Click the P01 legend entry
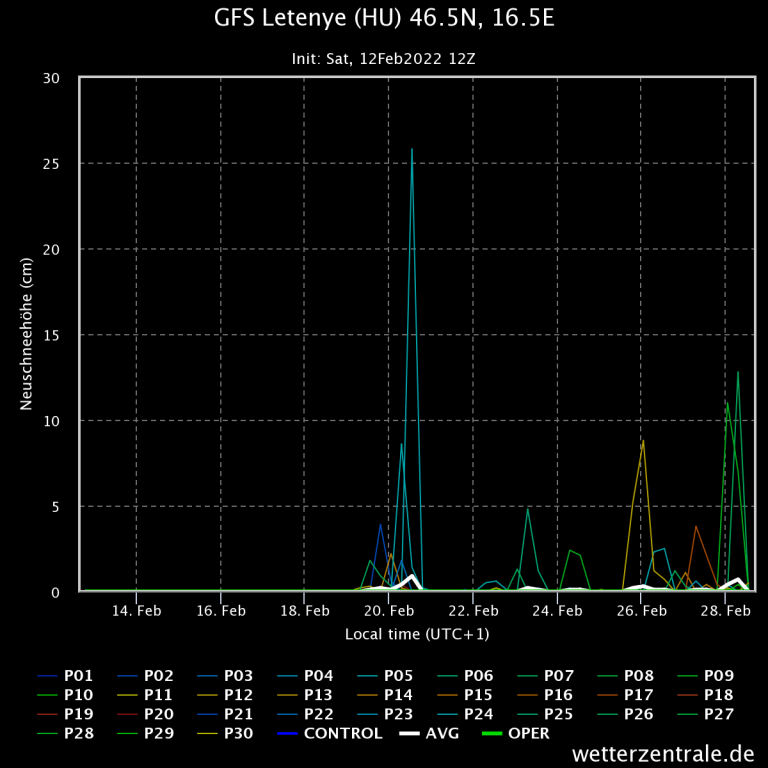This screenshot has width=768, height=768. pos(80,675)
